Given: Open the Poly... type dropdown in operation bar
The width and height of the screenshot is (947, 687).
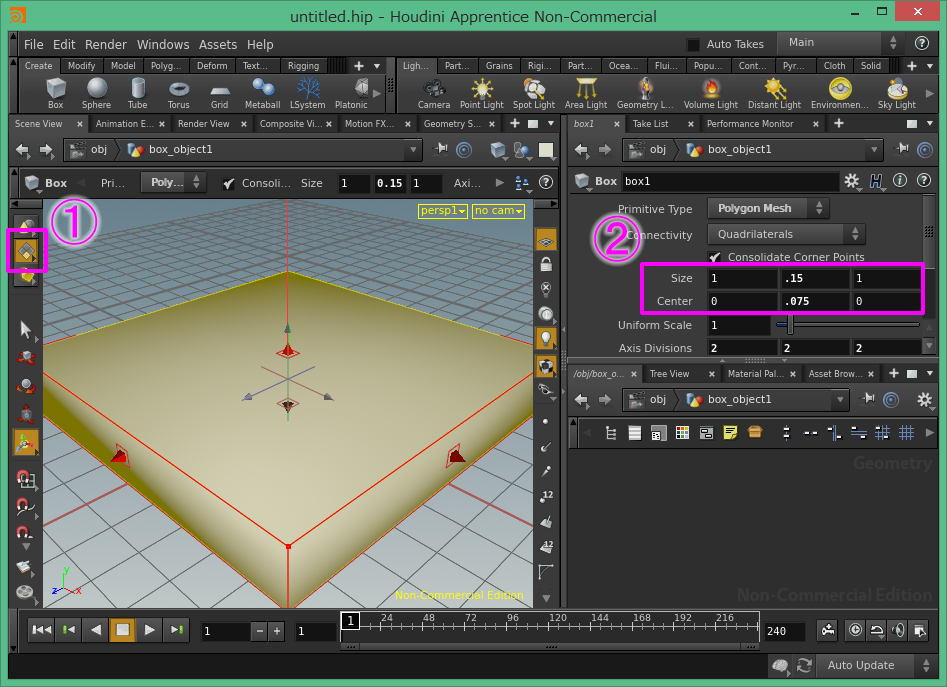Looking at the screenshot, I should point(174,182).
